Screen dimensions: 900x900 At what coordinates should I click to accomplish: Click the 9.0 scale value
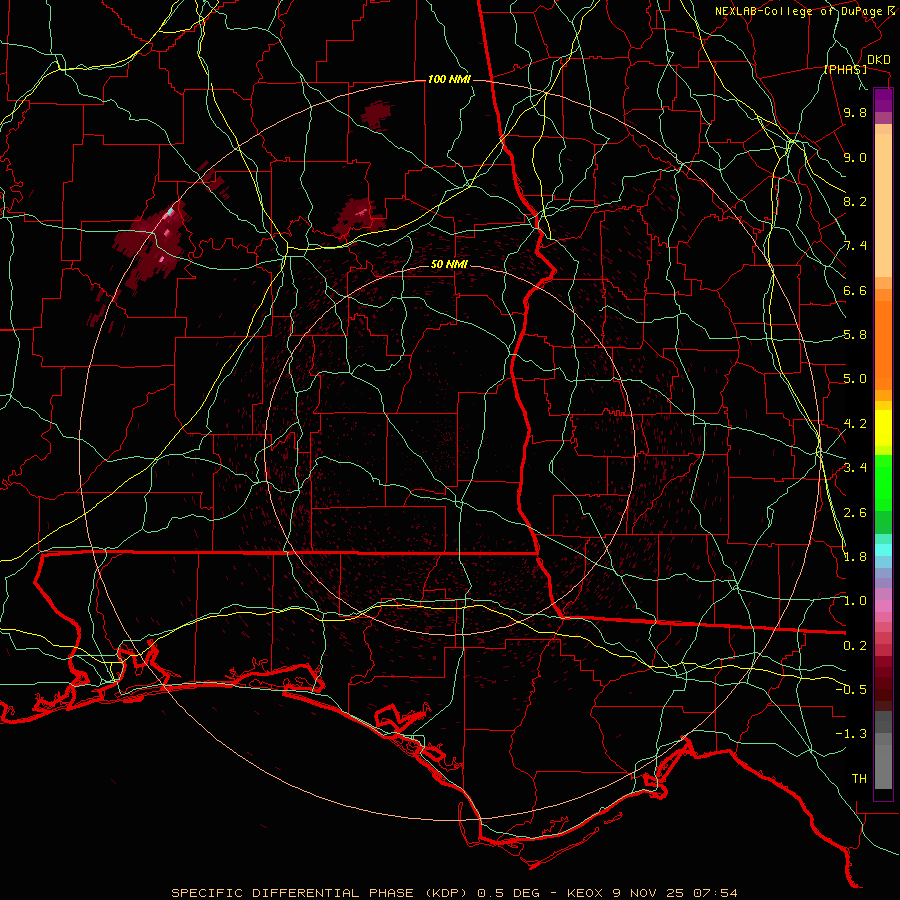(x=855, y=157)
